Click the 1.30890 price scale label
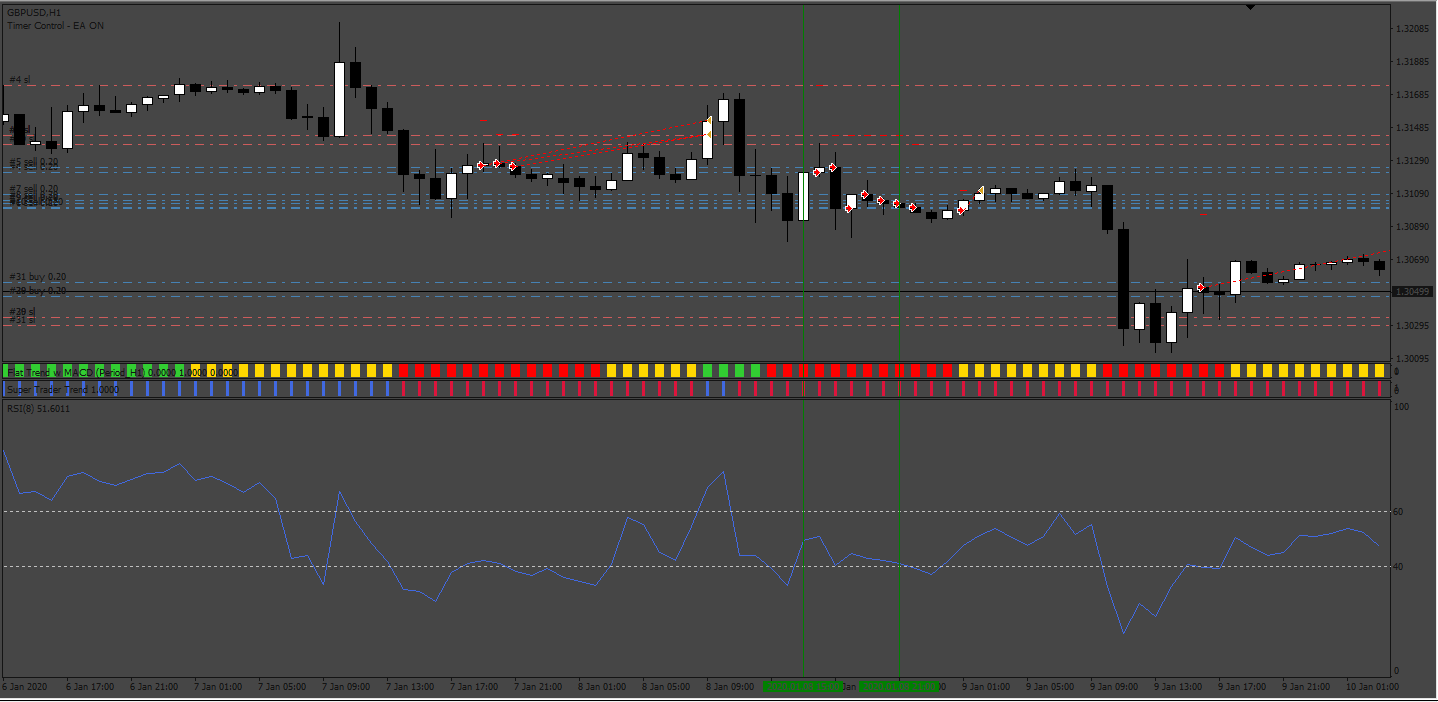Viewport: 1438px width, 702px height. coord(1410,227)
